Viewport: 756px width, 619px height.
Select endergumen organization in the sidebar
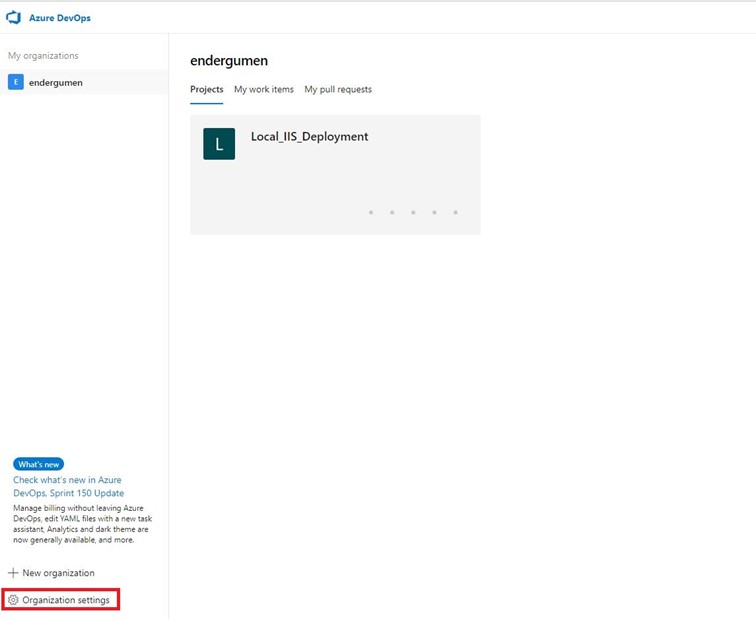click(x=56, y=82)
